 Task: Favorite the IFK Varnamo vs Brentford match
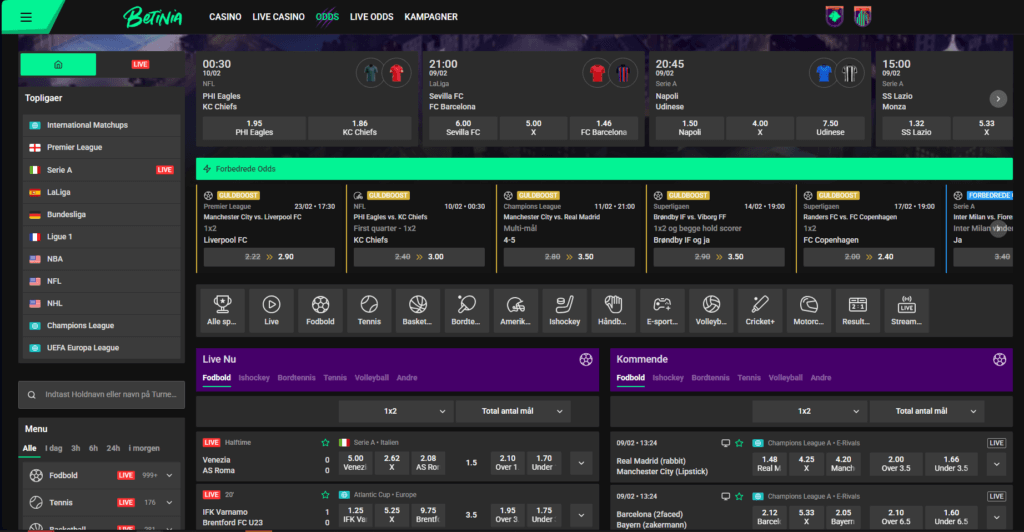pyautogui.click(x=325, y=495)
